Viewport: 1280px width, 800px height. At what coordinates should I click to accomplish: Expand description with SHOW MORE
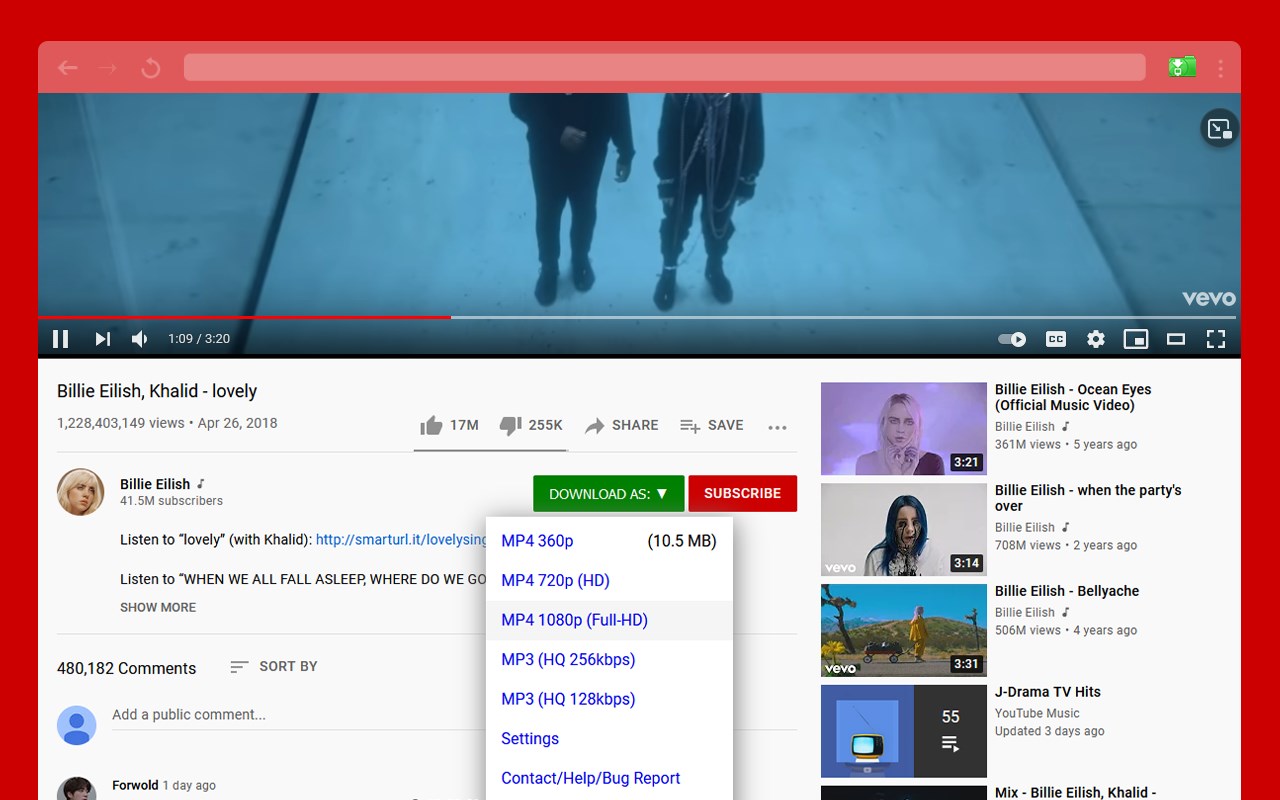158,607
